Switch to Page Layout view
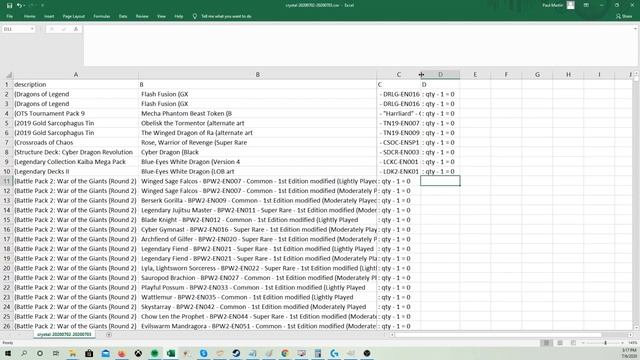Viewport: 640px width, 360px height. (x=560, y=343)
